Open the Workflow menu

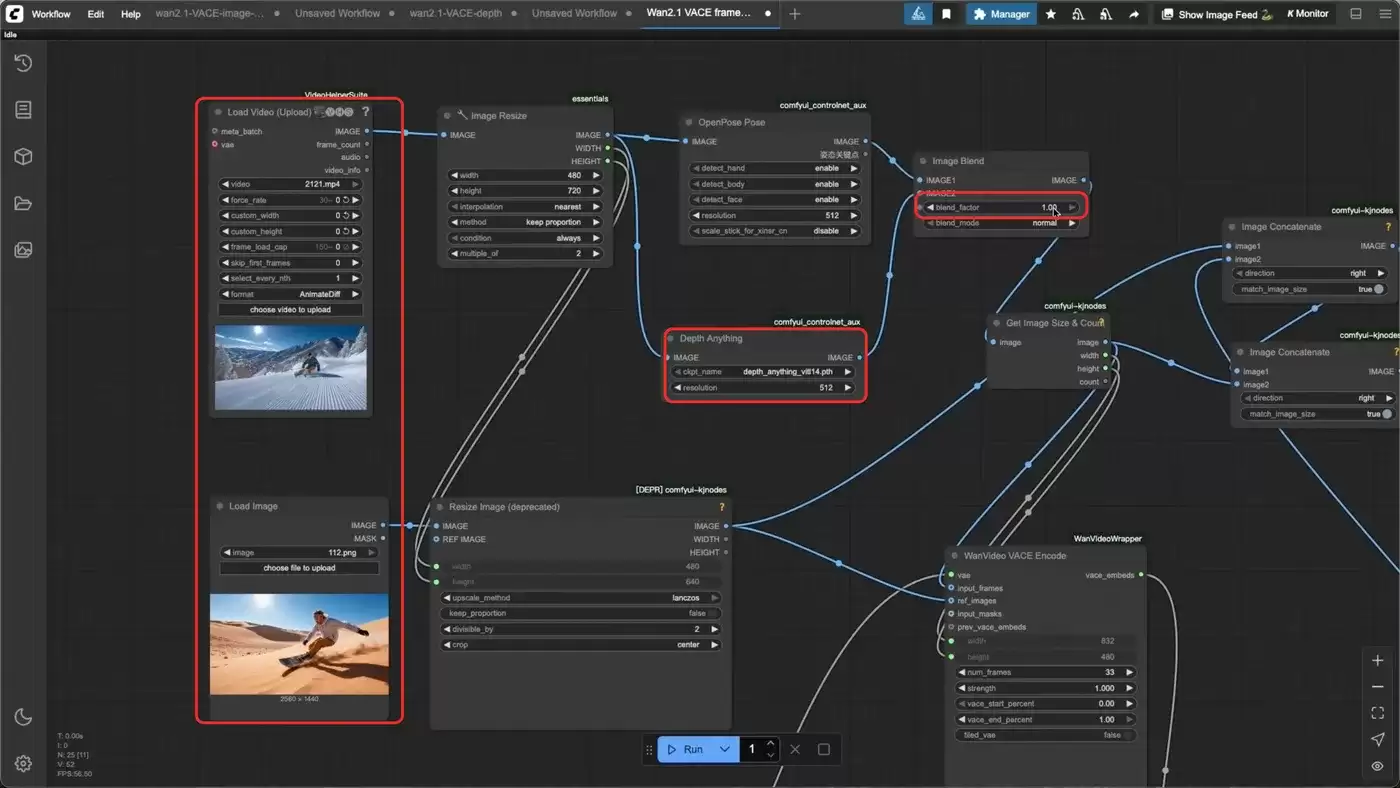pos(50,14)
